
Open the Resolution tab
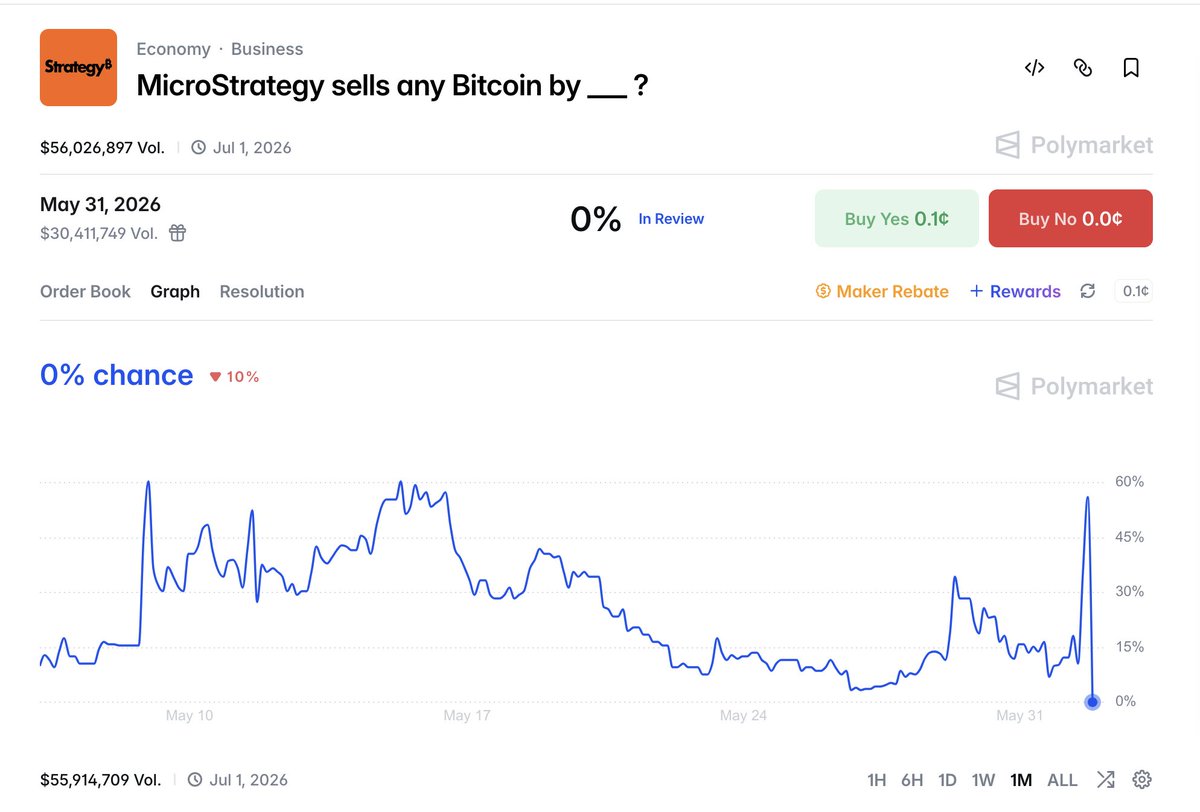(262, 292)
